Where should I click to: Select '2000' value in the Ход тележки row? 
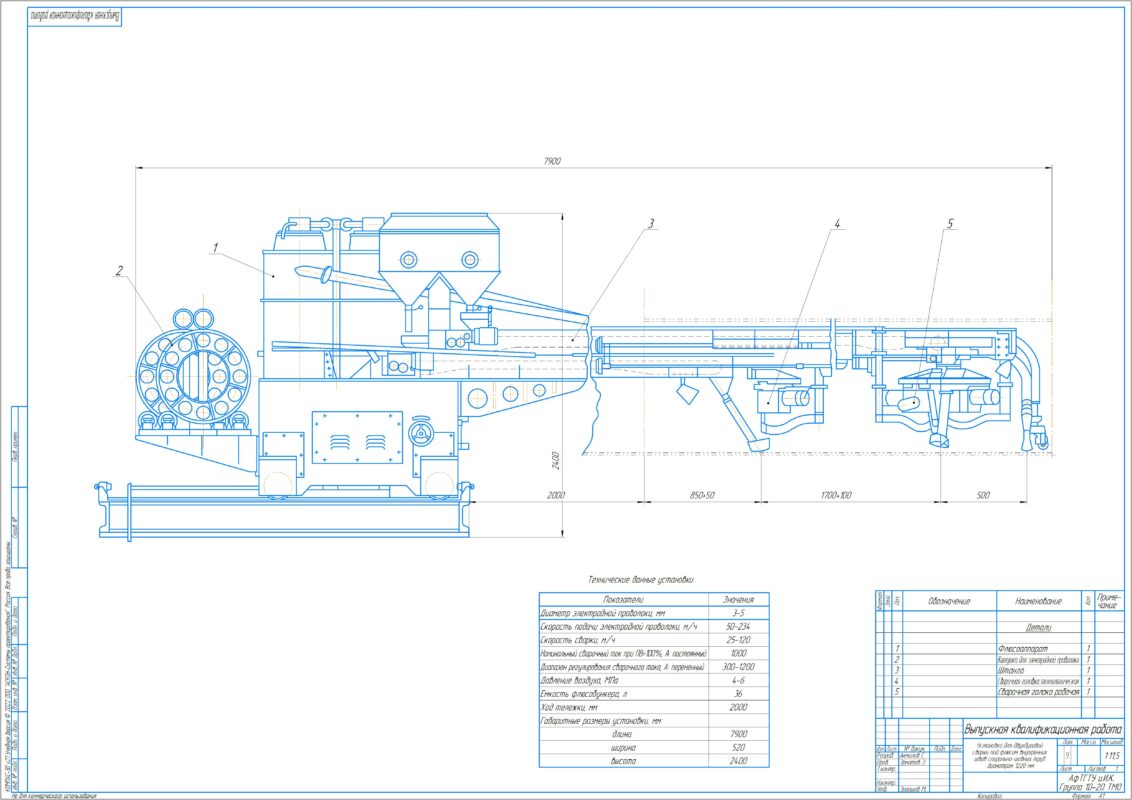[x=738, y=708]
